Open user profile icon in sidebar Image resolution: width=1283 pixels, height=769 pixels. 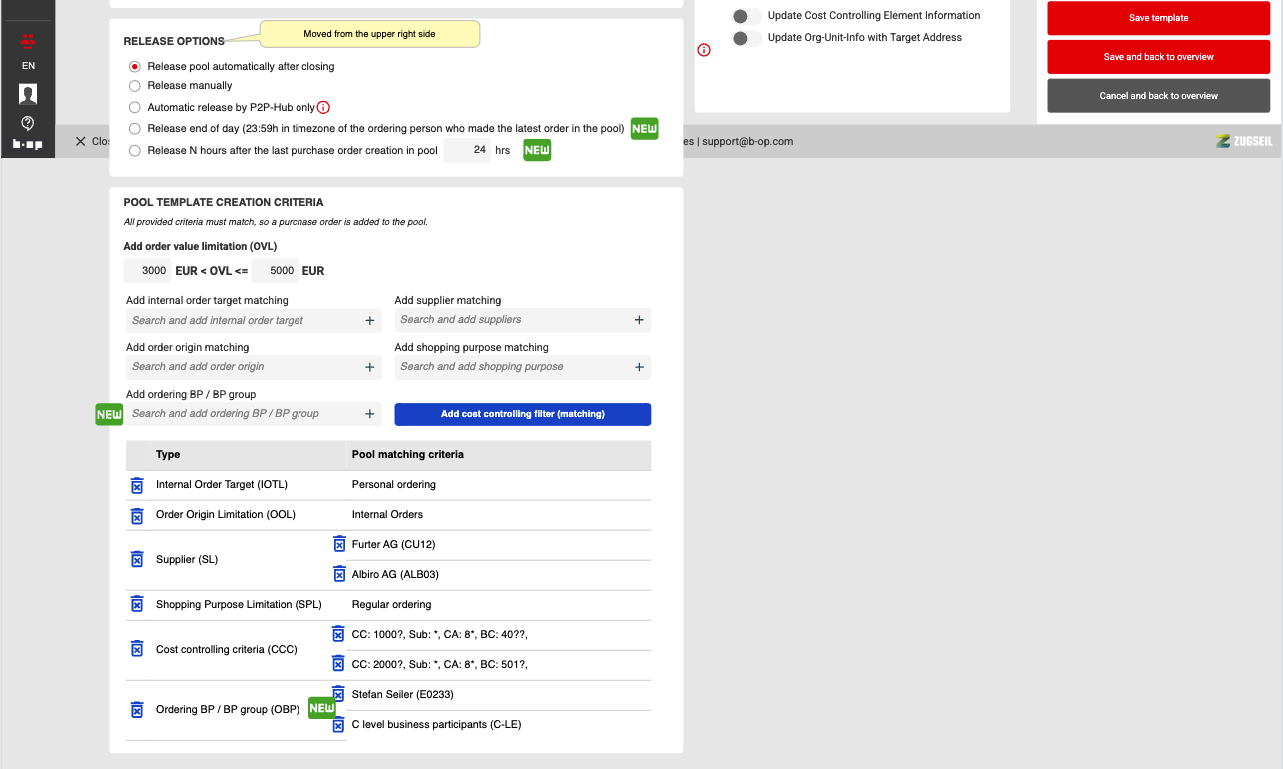[28, 94]
